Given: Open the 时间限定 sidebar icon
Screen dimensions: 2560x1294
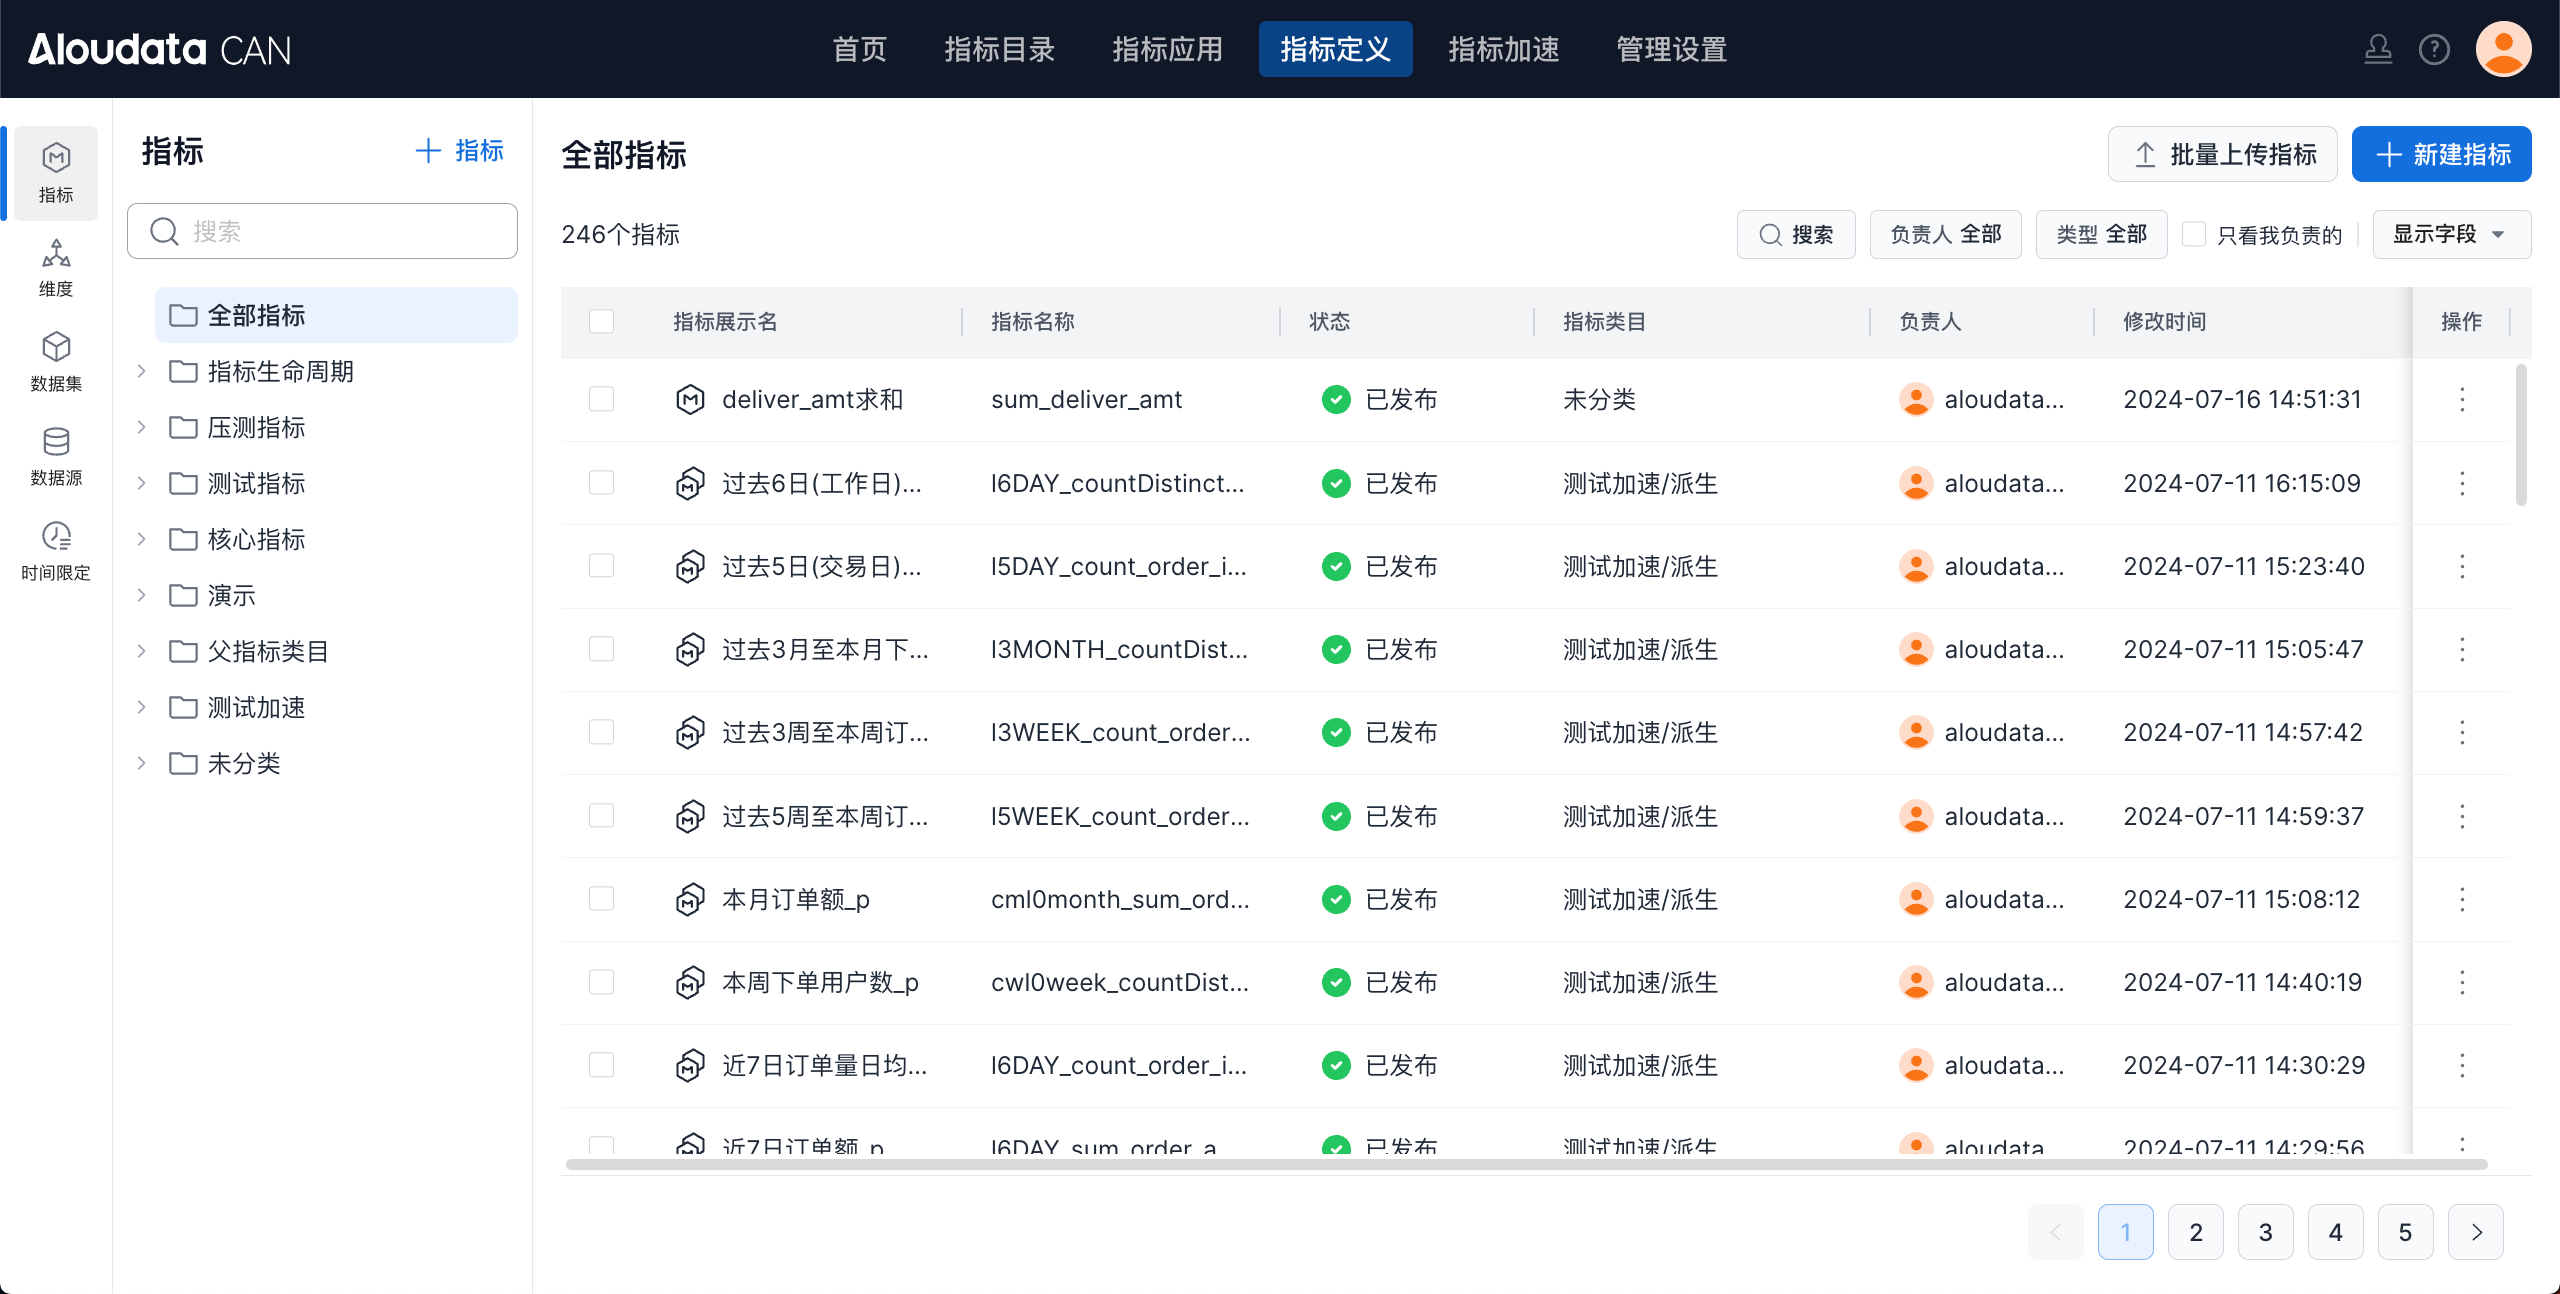Looking at the screenshot, I should (x=56, y=550).
